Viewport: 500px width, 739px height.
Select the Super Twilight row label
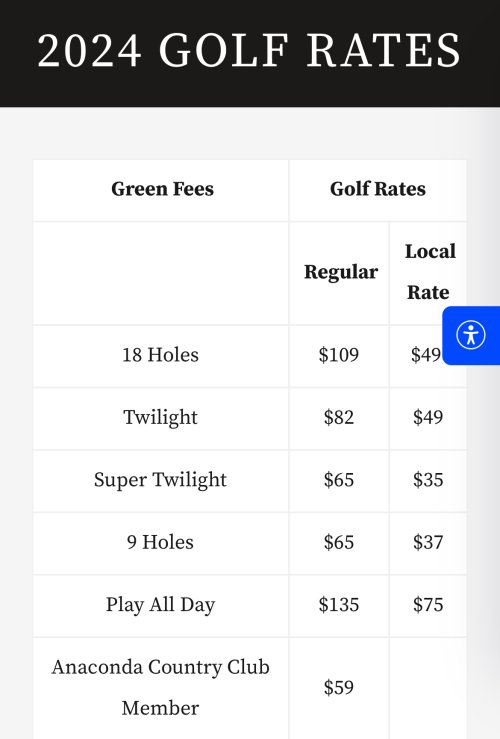[x=160, y=480]
